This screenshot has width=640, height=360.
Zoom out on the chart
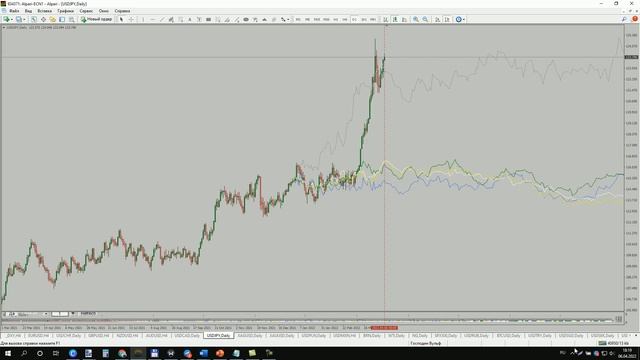coord(425,19)
